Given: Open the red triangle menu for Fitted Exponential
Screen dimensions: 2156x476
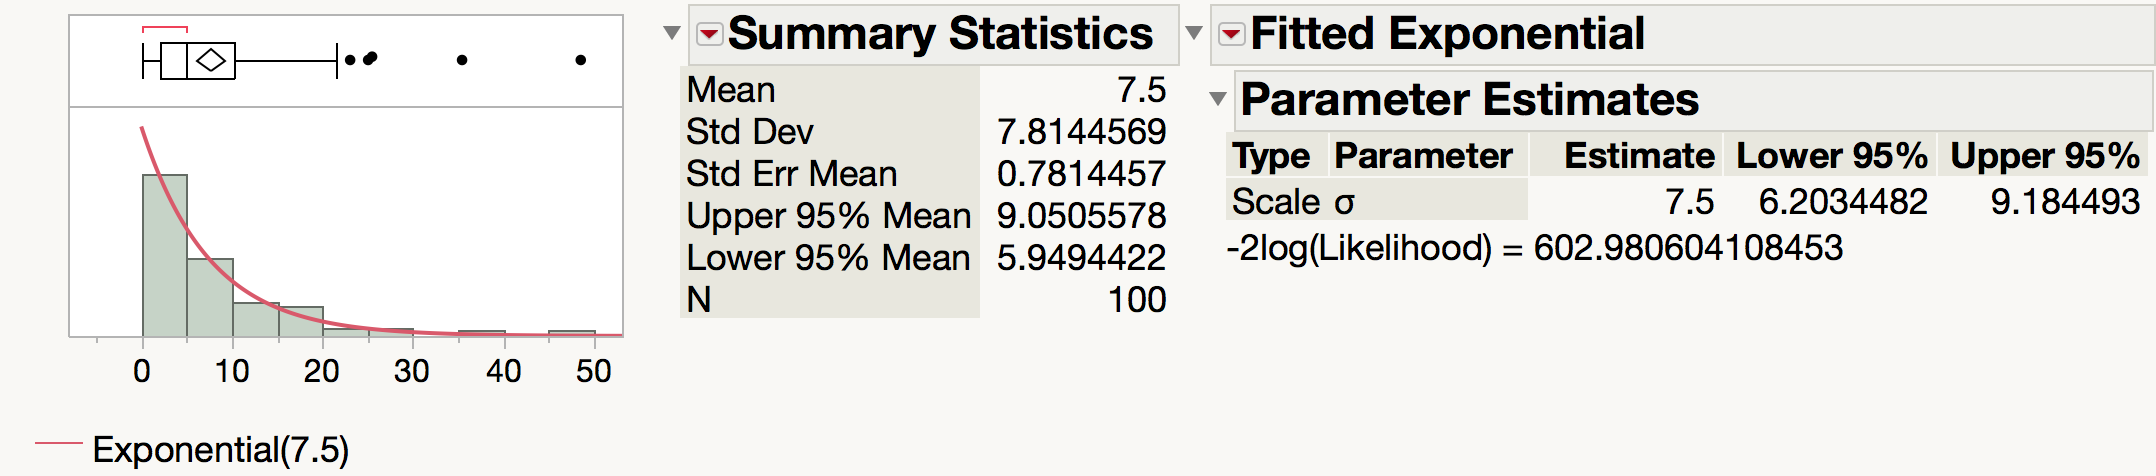Looking at the screenshot, I should [x=1231, y=34].
